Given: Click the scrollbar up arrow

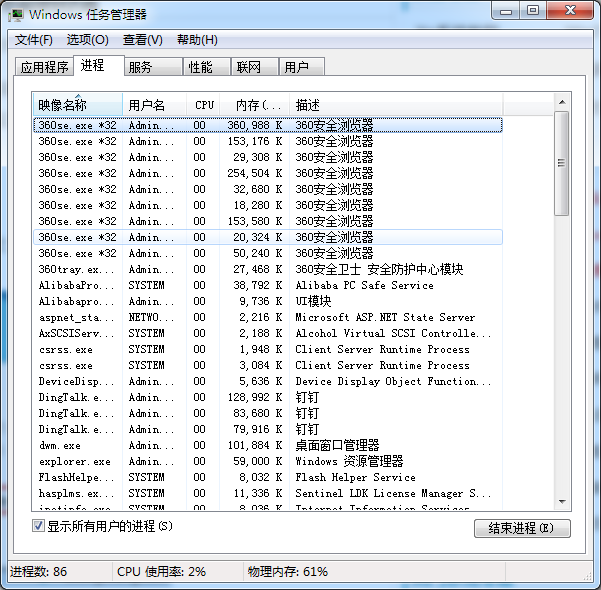Looking at the screenshot, I should click(x=562, y=102).
